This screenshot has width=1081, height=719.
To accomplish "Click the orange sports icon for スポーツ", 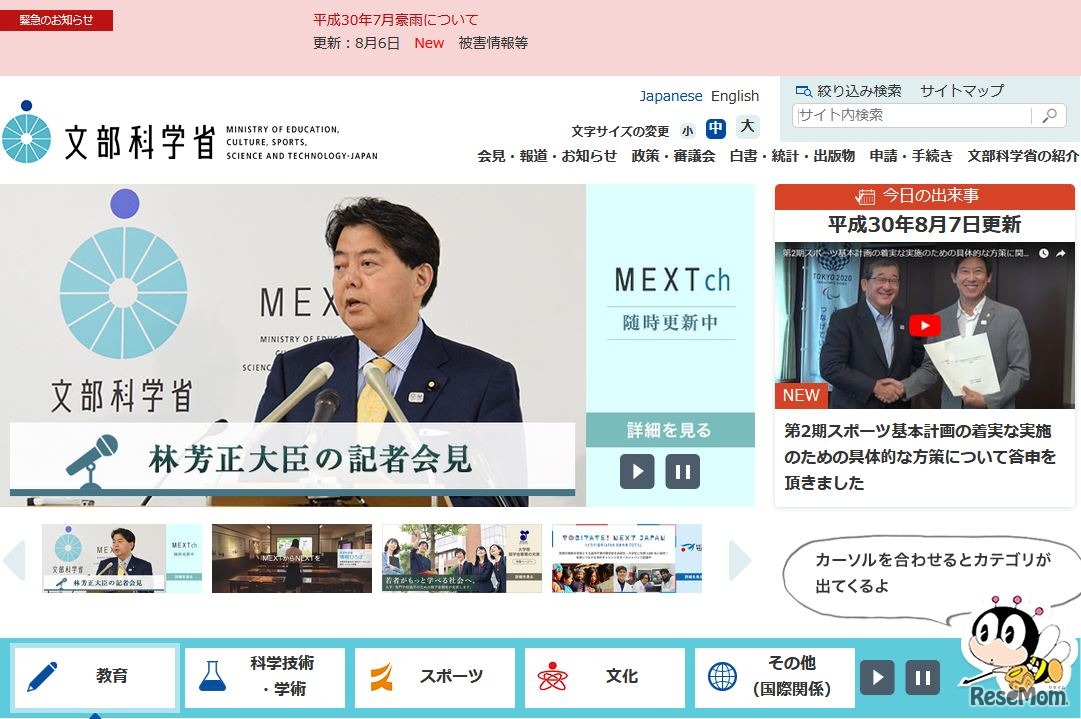I will [x=381, y=676].
